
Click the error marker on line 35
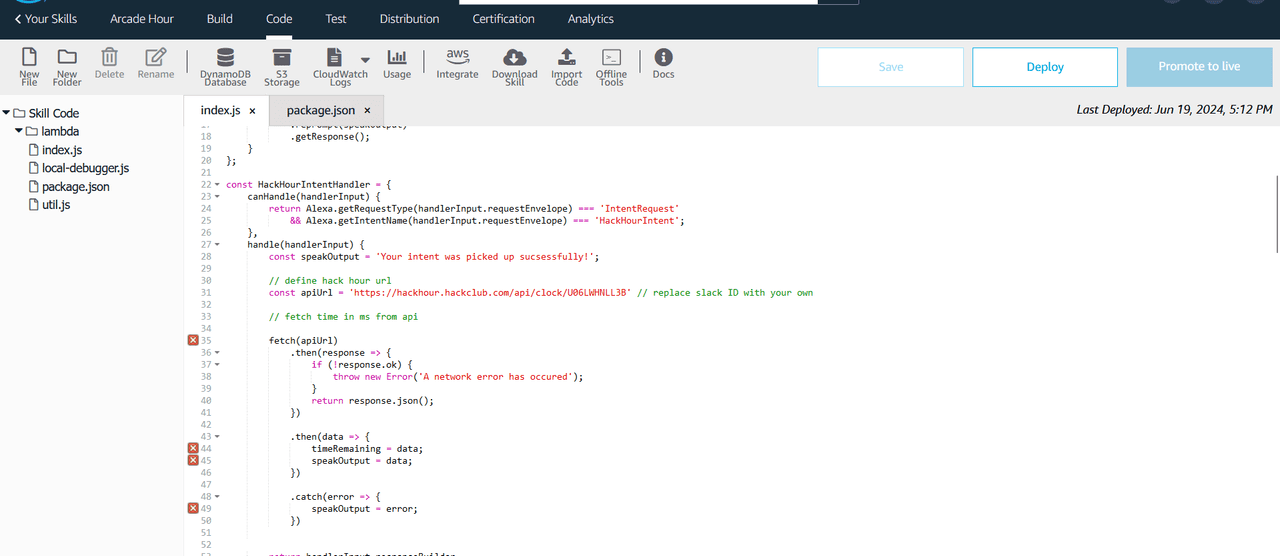193,341
